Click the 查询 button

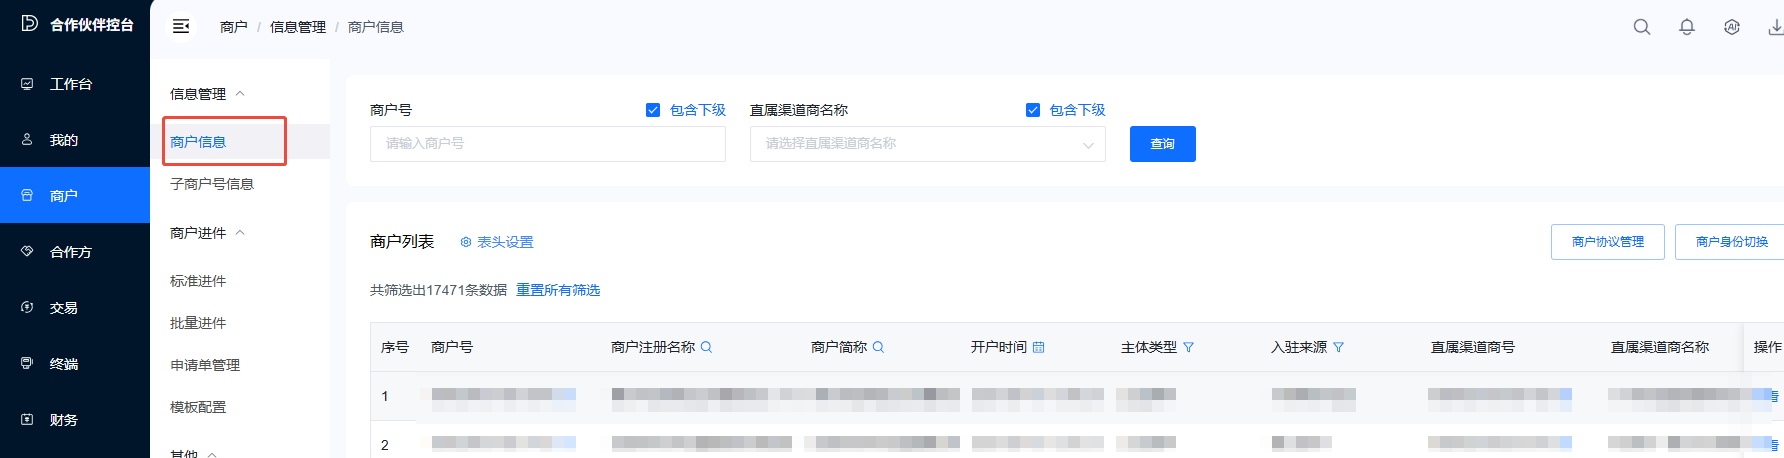[1163, 144]
